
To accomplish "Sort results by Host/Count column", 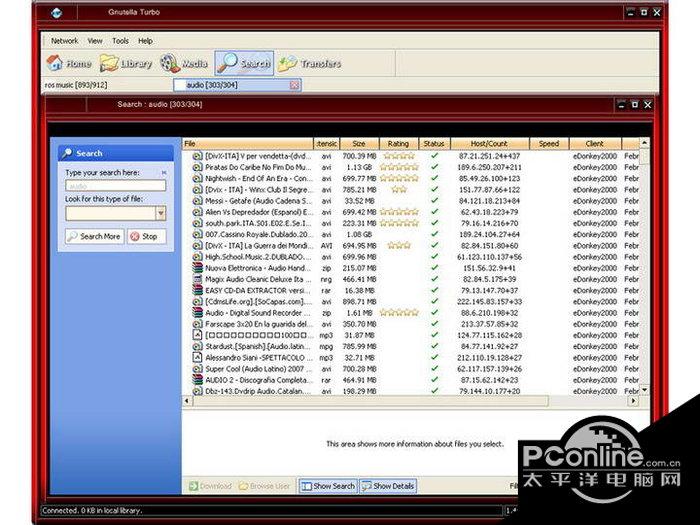I will click(x=489, y=143).
